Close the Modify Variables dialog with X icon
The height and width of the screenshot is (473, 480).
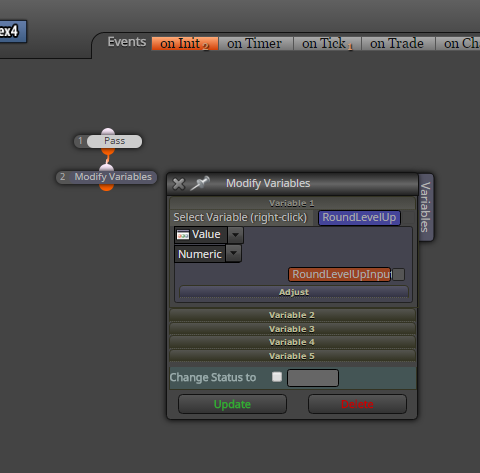coord(179,184)
